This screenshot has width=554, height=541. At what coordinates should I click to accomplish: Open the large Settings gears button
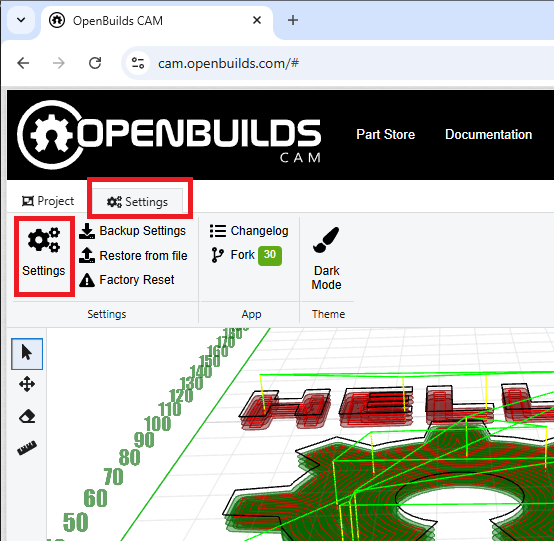pos(44,256)
